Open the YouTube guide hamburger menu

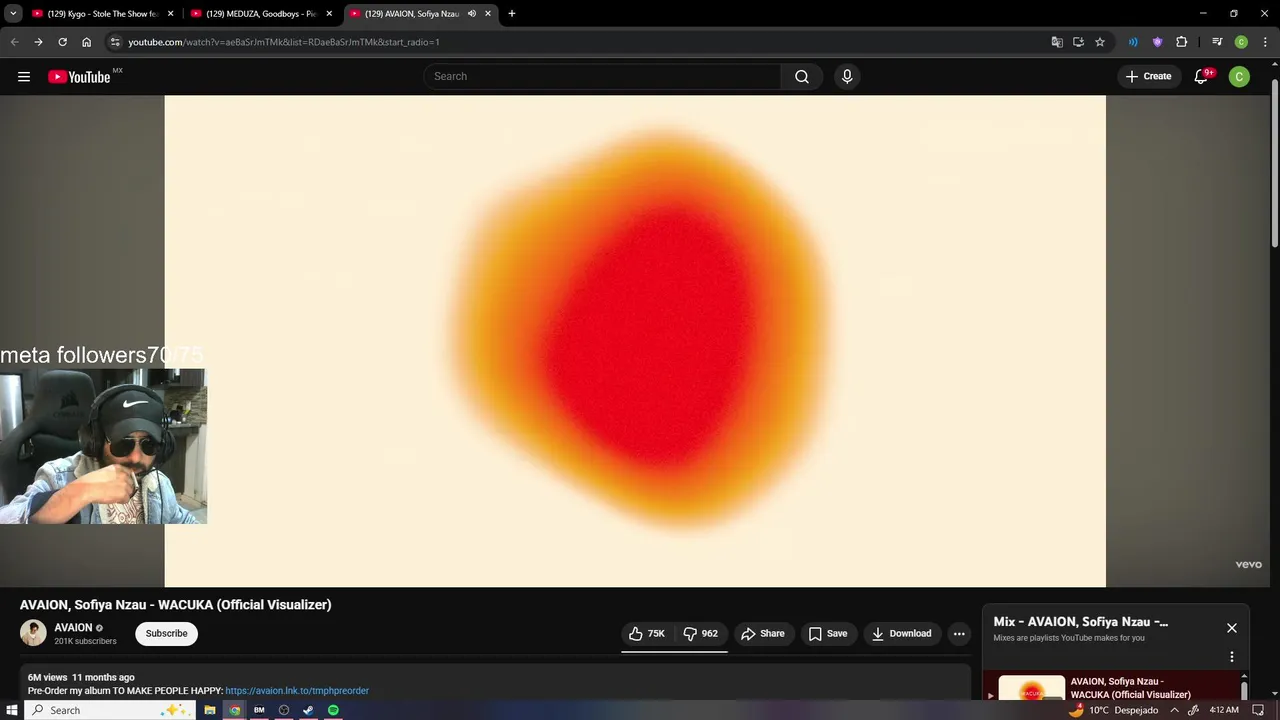click(24, 77)
